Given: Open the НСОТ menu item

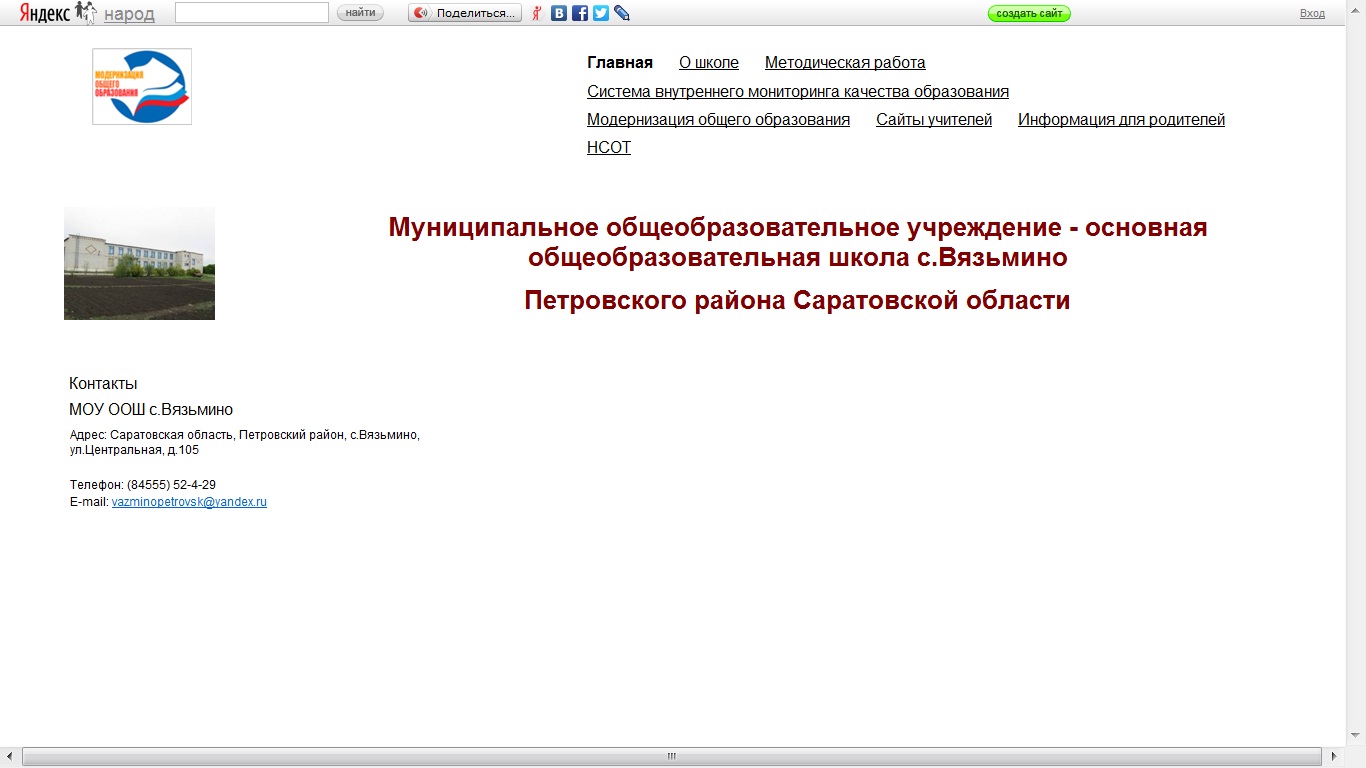Looking at the screenshot, I should pyautogui.click(x=609, y=148).
